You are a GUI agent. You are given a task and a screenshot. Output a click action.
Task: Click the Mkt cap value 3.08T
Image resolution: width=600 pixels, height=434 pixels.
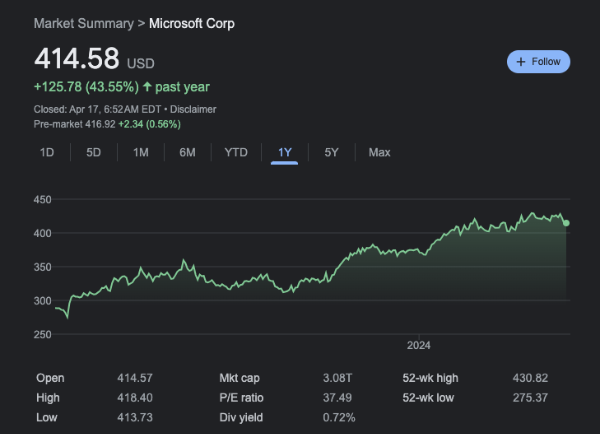337,378
